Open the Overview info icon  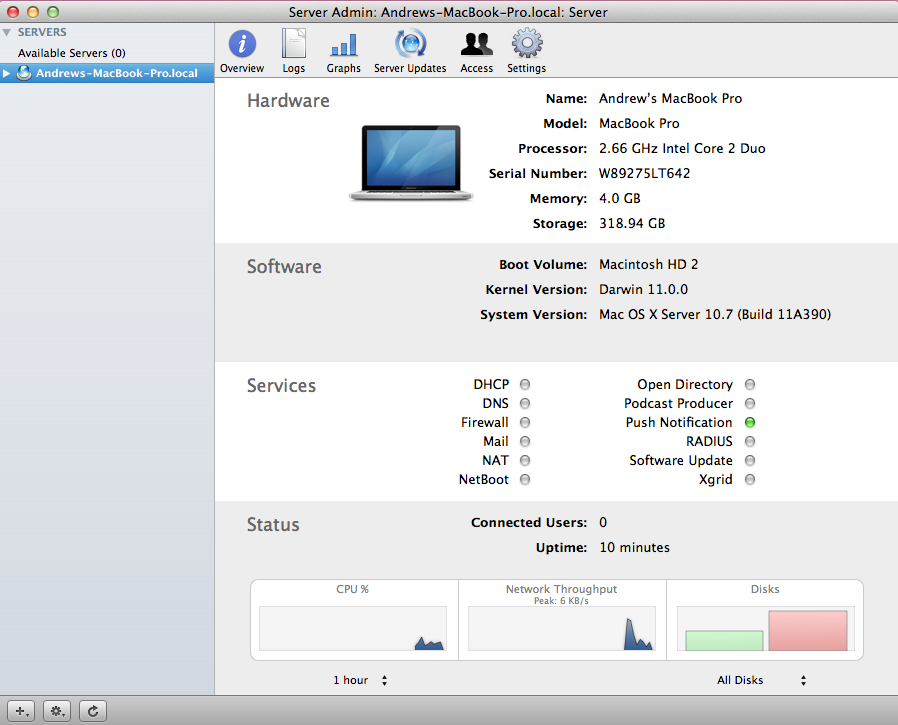click(x=242, y=44)
